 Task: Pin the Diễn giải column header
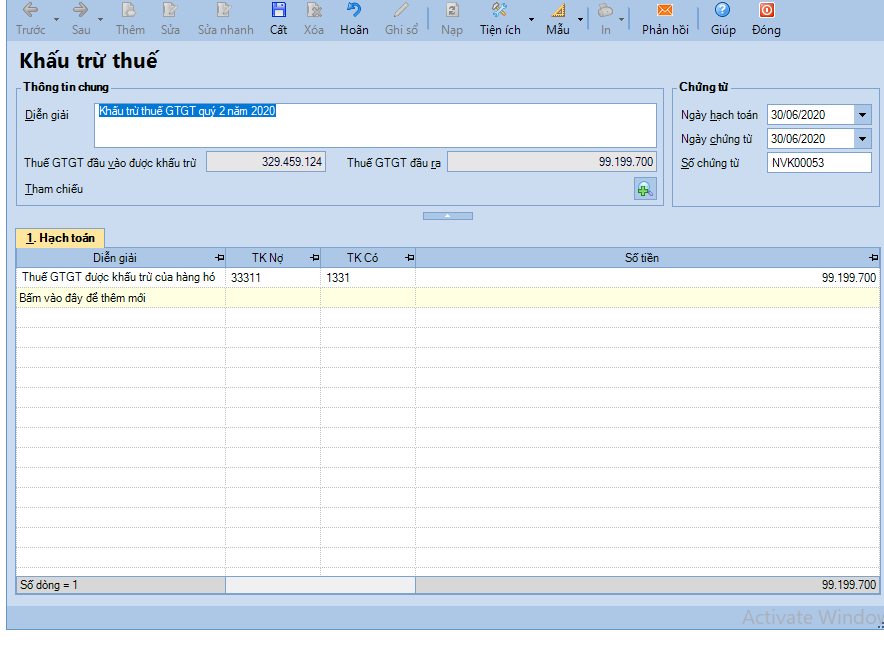click(220, 258)
